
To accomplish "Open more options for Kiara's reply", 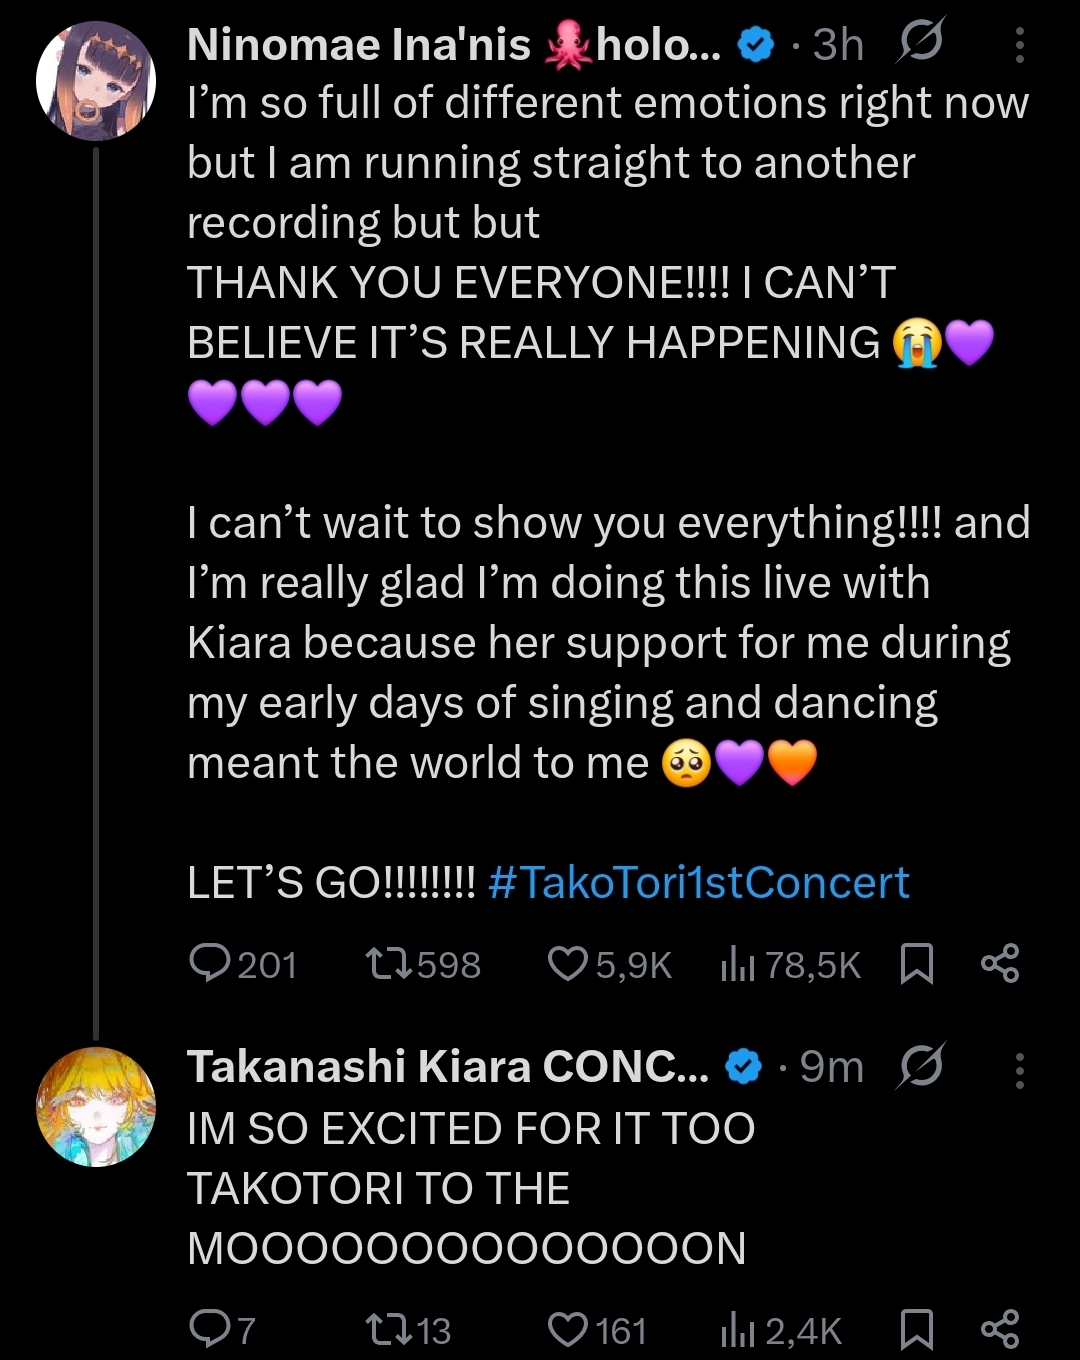I will tap(1019, 1069).
